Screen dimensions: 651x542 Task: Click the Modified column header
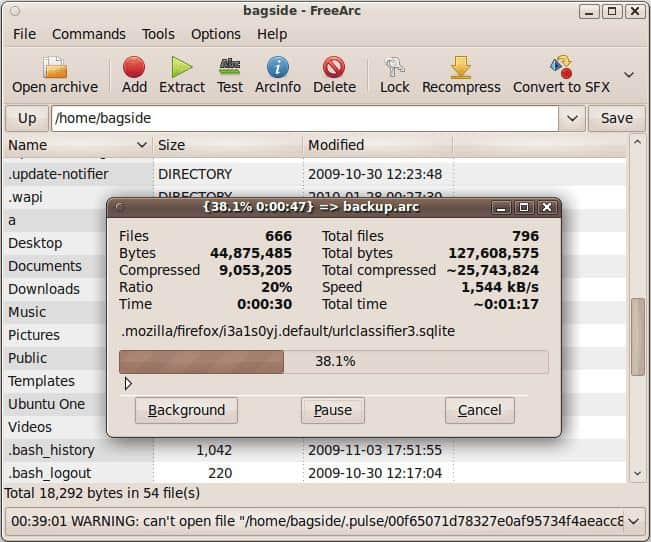point(378,145)
